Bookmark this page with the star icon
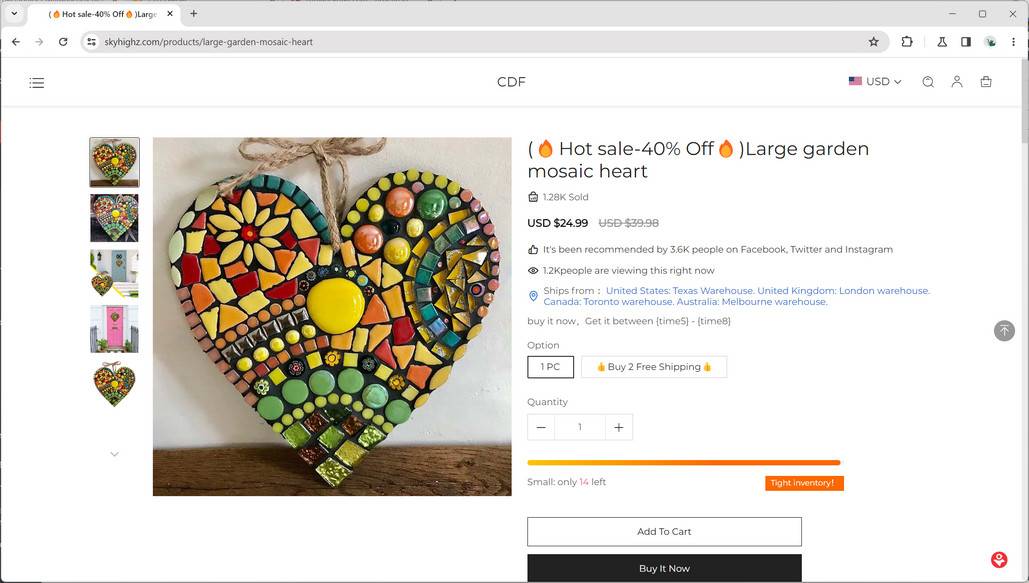Screen dimensions: 1029x583 pyautogui.click(x=873, y=42)
